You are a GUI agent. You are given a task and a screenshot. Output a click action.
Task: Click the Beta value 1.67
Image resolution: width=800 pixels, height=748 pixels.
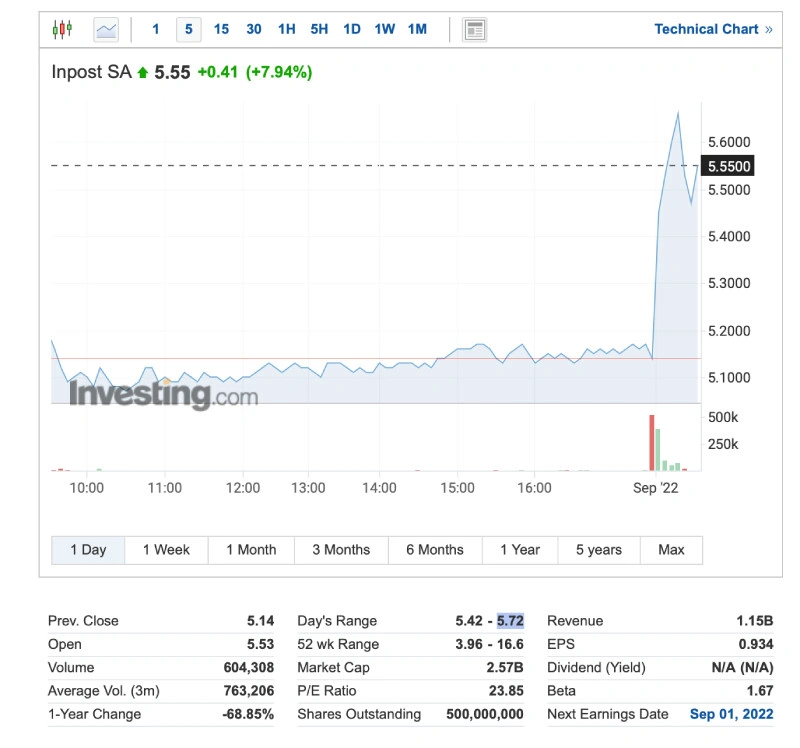760,691
